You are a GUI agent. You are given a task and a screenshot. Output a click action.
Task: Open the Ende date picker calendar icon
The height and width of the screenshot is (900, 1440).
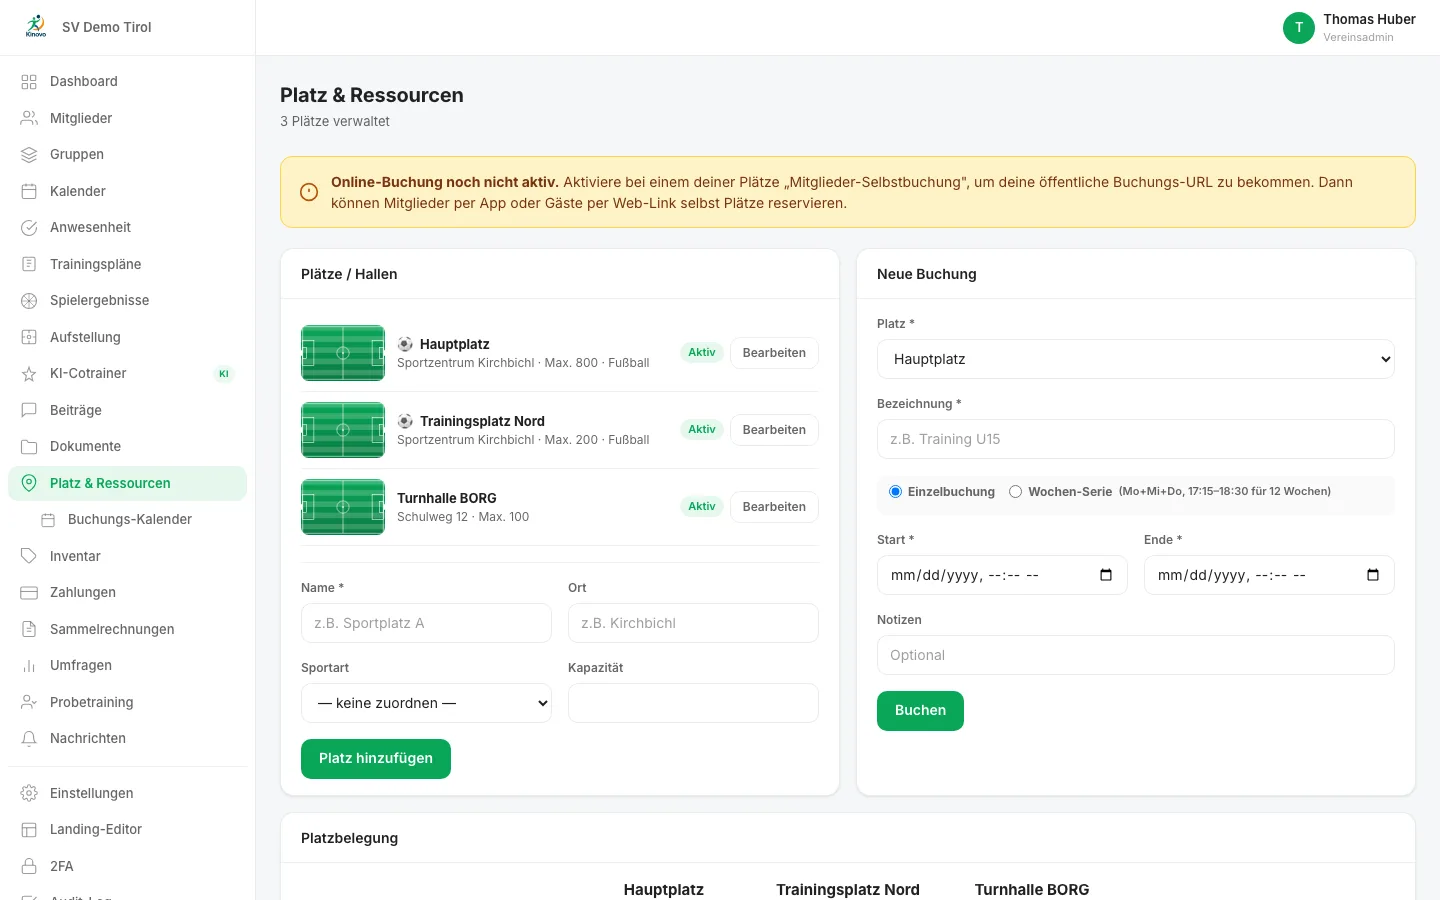[x=1373, y=575]
